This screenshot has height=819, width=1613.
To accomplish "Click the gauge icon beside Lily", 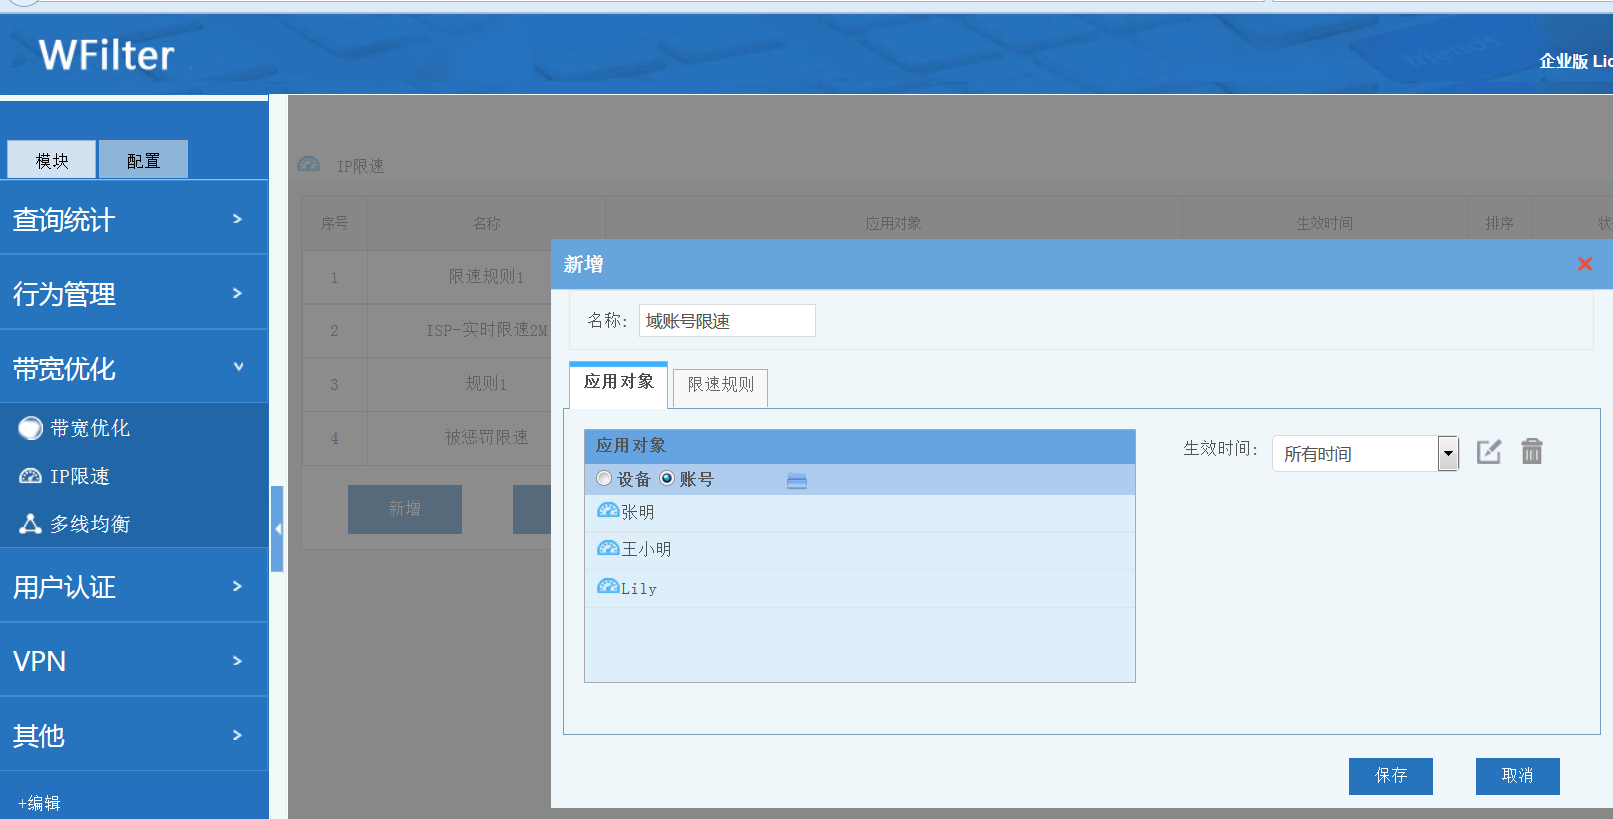I will coord(607,587).
